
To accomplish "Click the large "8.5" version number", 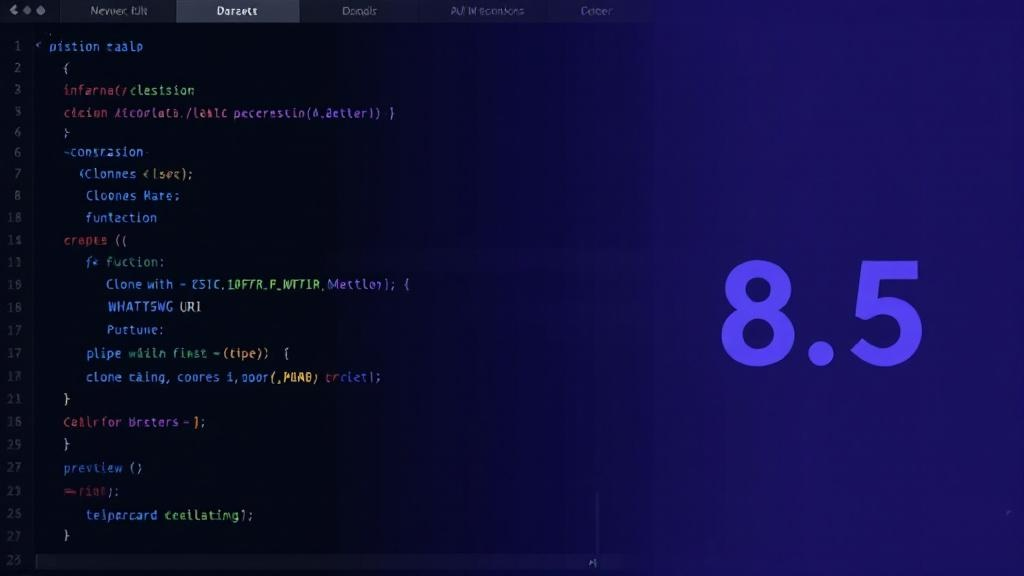I will (820, 314).
